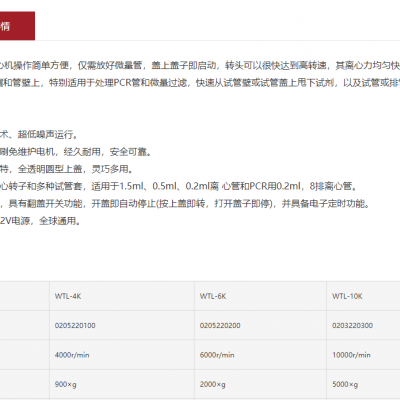Image resolution: width=400 pixels, height=400 pixels.
Task: Click the 2000×g force value
Action: tap(212, 384)
